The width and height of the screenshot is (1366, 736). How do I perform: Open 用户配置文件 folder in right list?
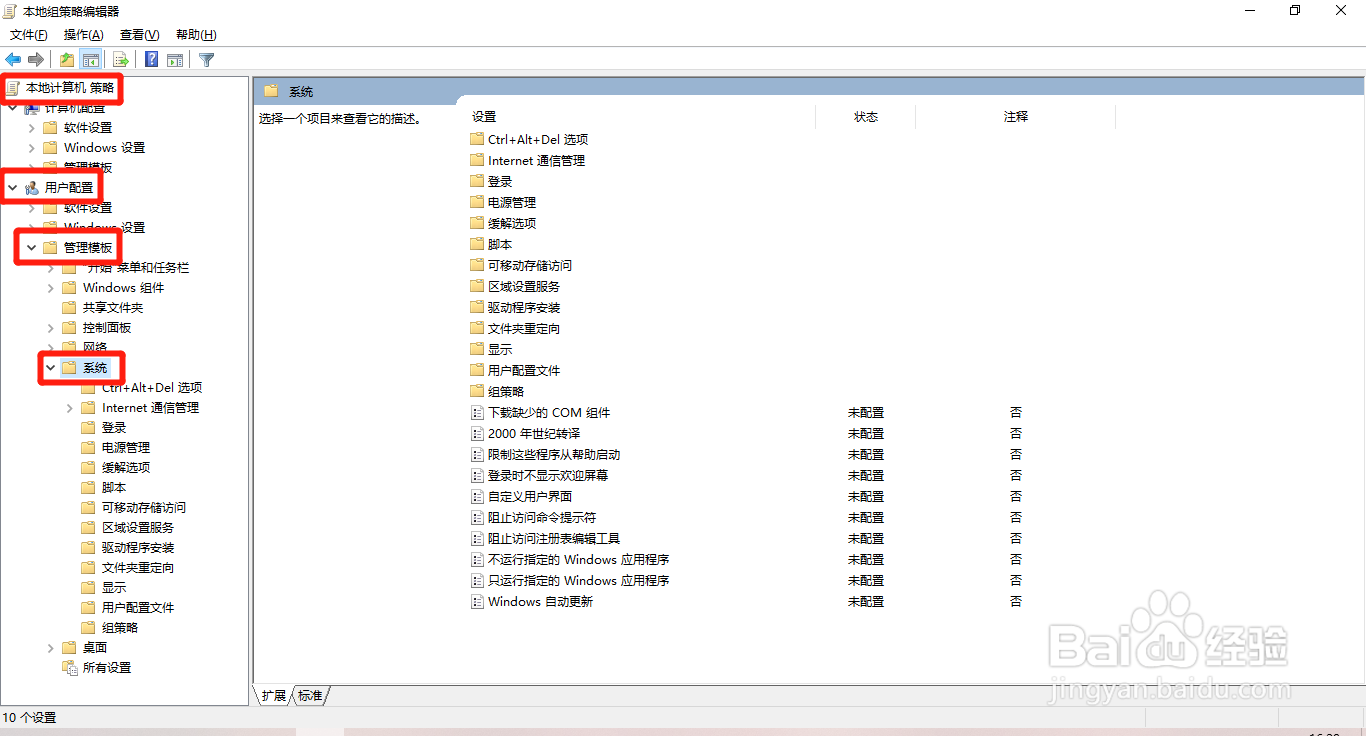click(x=524, y=370)
